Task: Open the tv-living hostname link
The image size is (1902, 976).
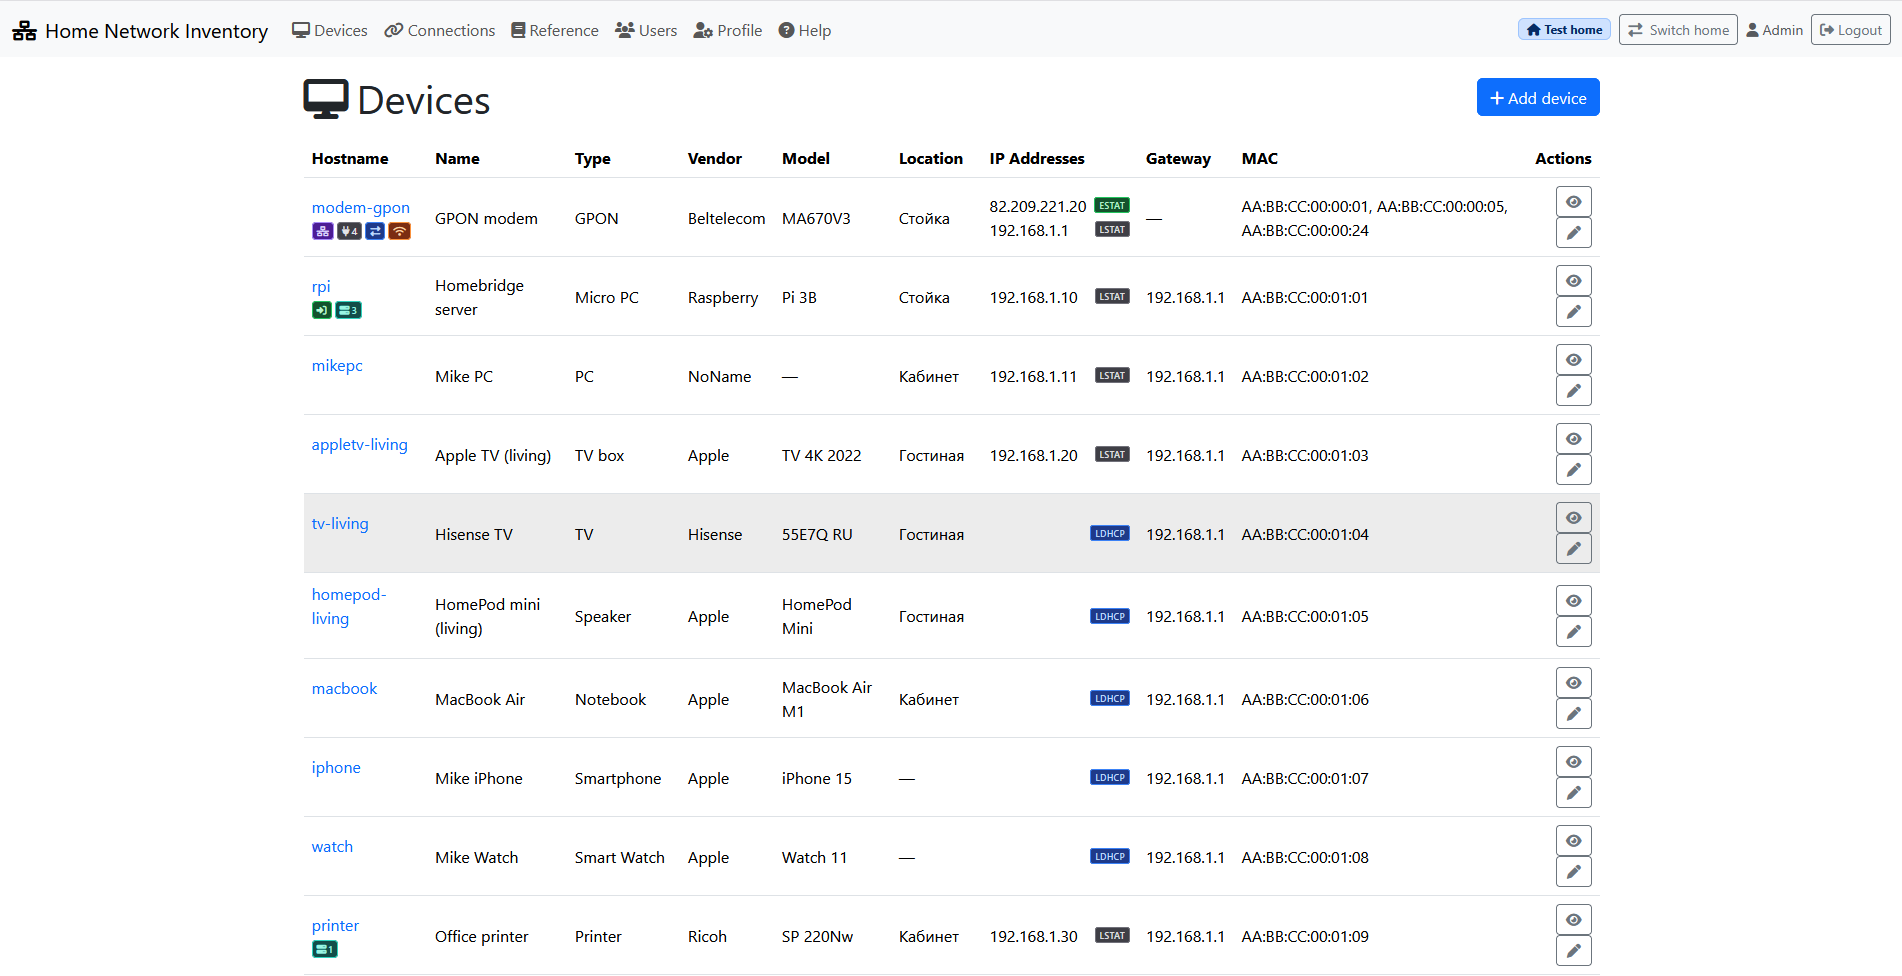Action: click(340, 523)
